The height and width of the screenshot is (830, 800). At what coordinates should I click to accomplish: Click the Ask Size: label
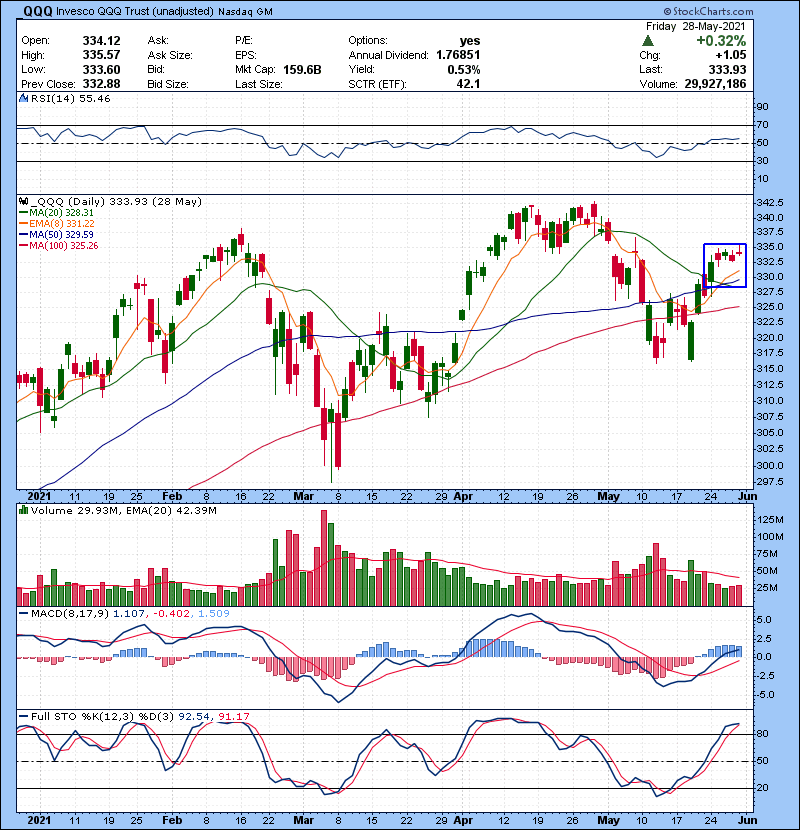(x=170, y=55)
